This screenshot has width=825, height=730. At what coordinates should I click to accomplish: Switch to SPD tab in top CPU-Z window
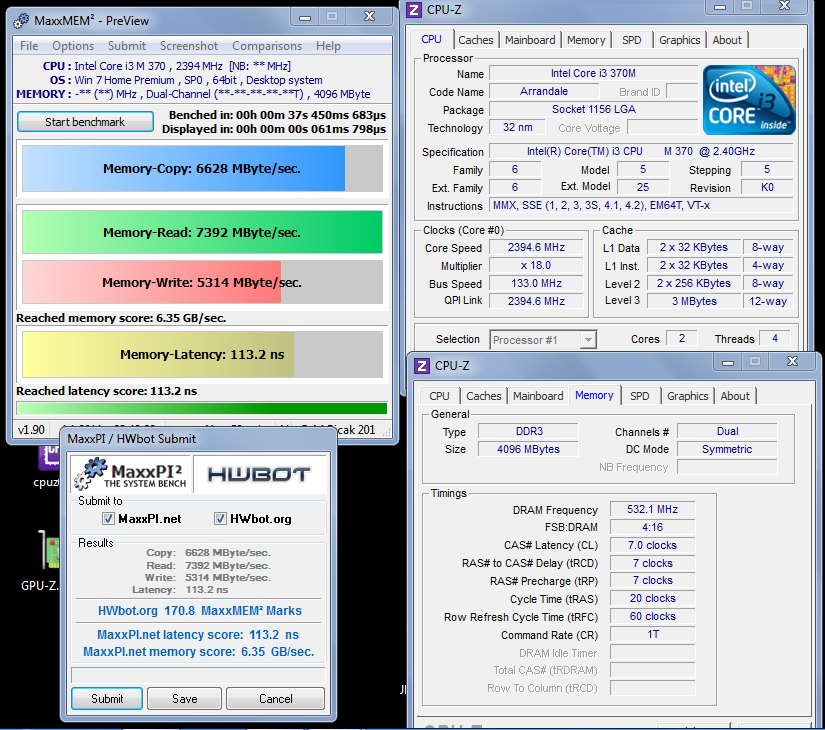[631, 40]
